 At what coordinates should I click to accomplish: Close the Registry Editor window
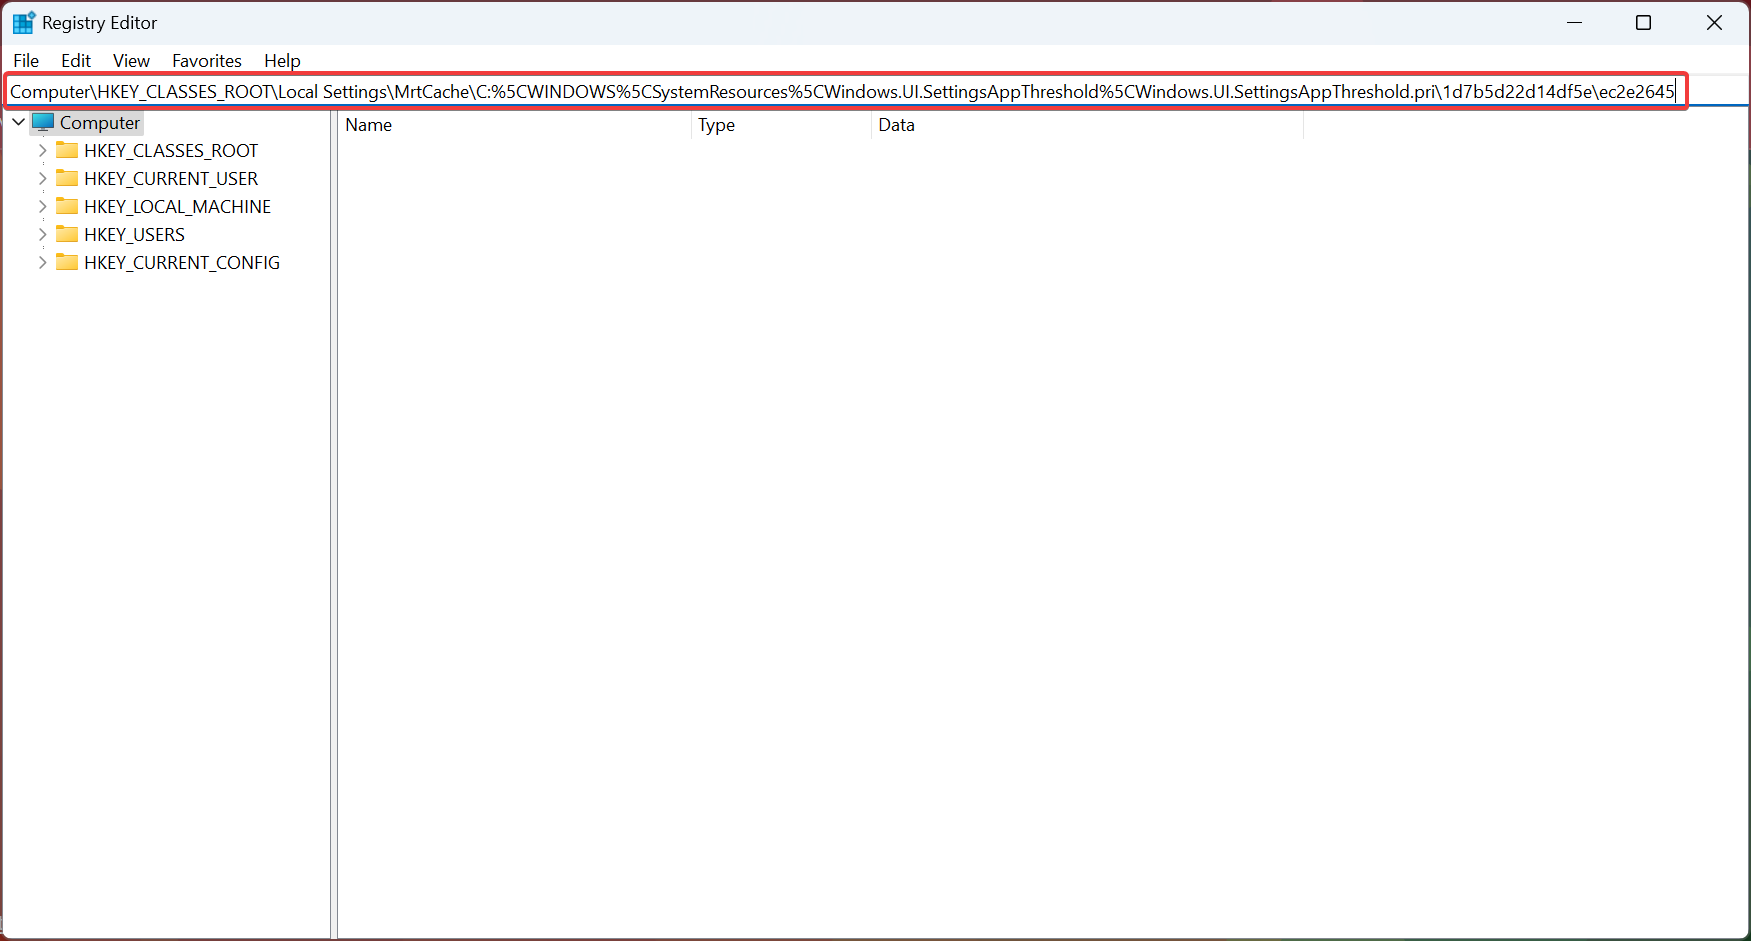pyautogui.click(x=1714, y=22)
